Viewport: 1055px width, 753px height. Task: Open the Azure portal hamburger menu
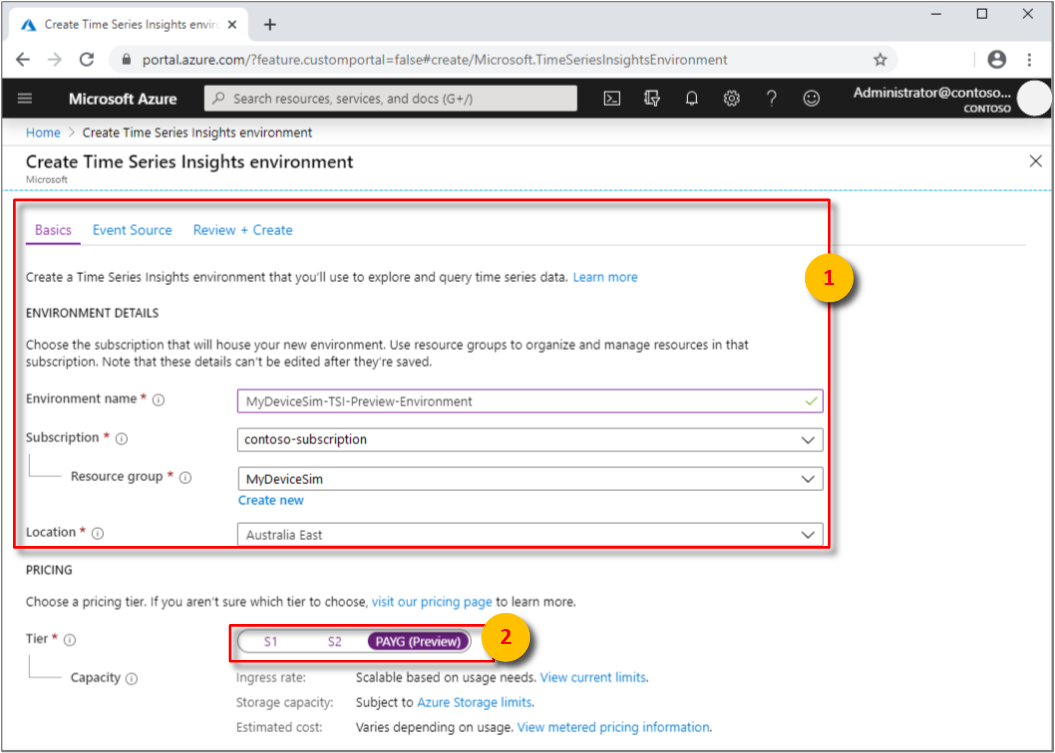[25, 98]
